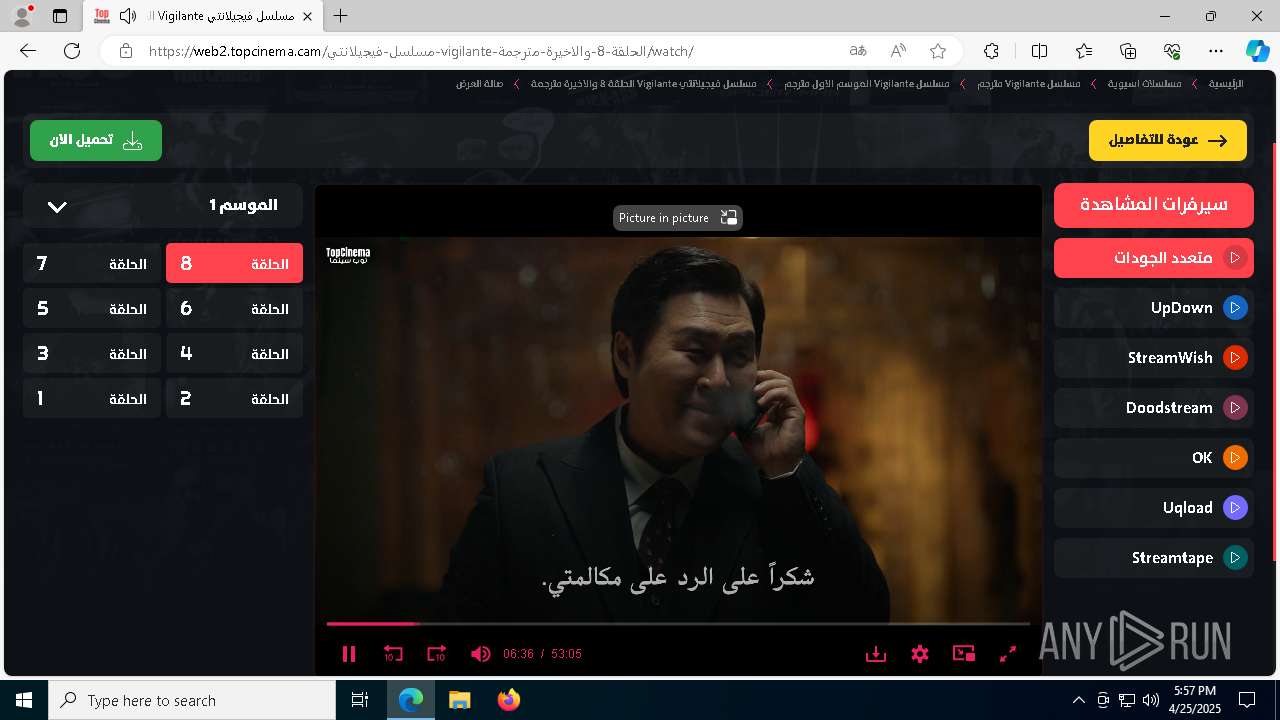Open browser extensions icon
The image size is (1280, 720).
(x=991, y=51)
